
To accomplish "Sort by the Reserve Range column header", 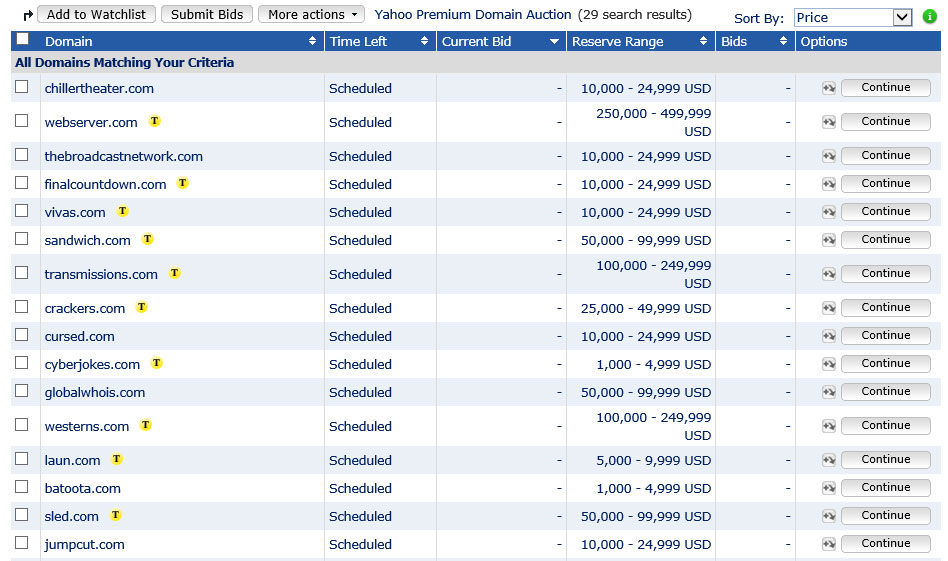I will (x=640, y=41).
